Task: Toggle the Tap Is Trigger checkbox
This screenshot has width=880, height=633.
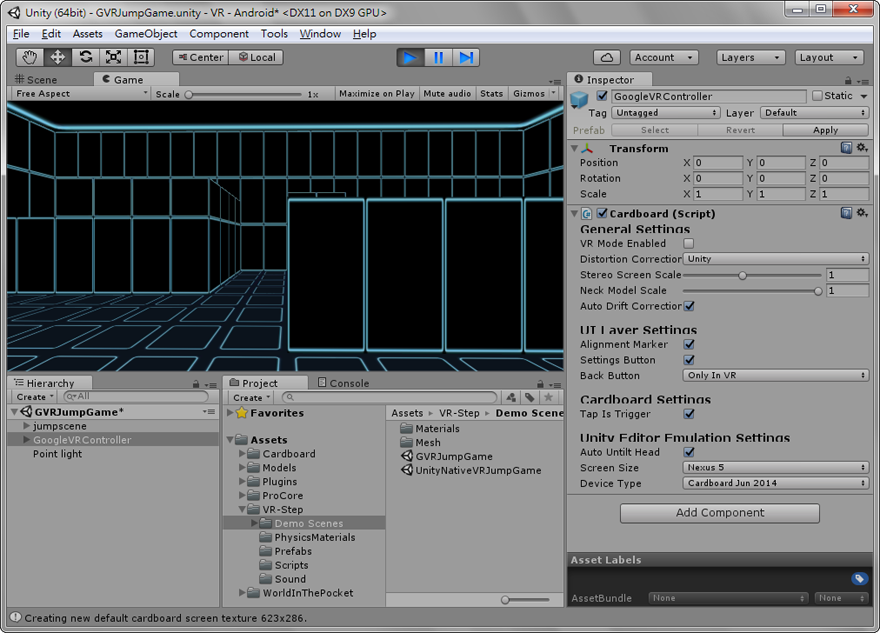Action: pos(689,414)
